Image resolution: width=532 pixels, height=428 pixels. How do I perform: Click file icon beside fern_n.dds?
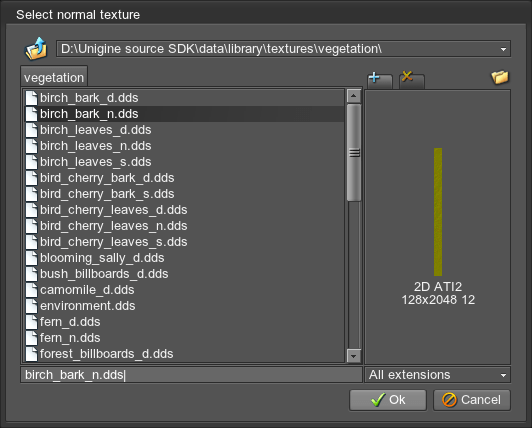point(32,338)
